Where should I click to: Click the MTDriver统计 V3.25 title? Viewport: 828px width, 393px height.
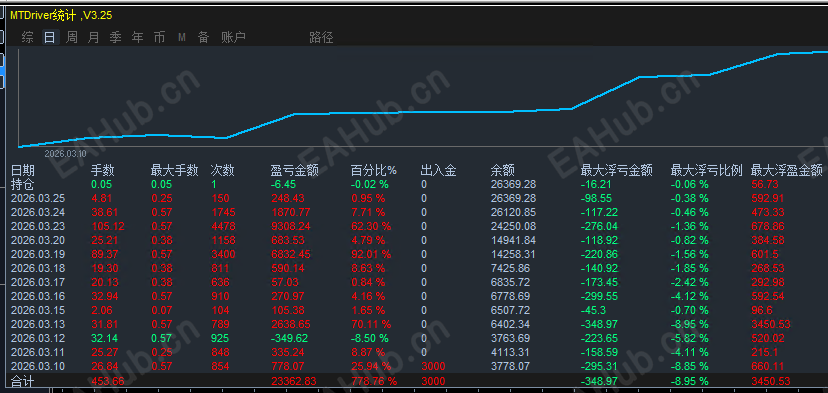point(61,16)
